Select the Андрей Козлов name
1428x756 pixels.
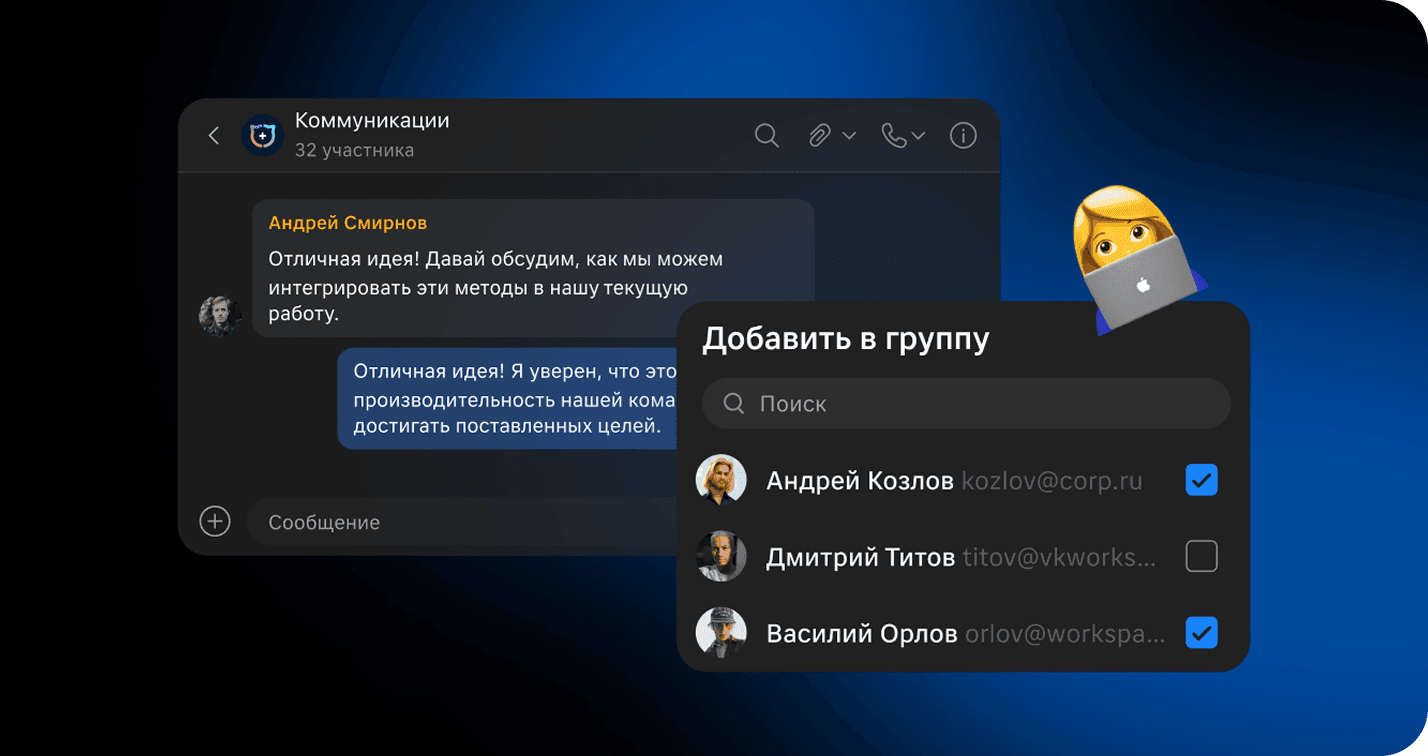click(x=860, y=481)
